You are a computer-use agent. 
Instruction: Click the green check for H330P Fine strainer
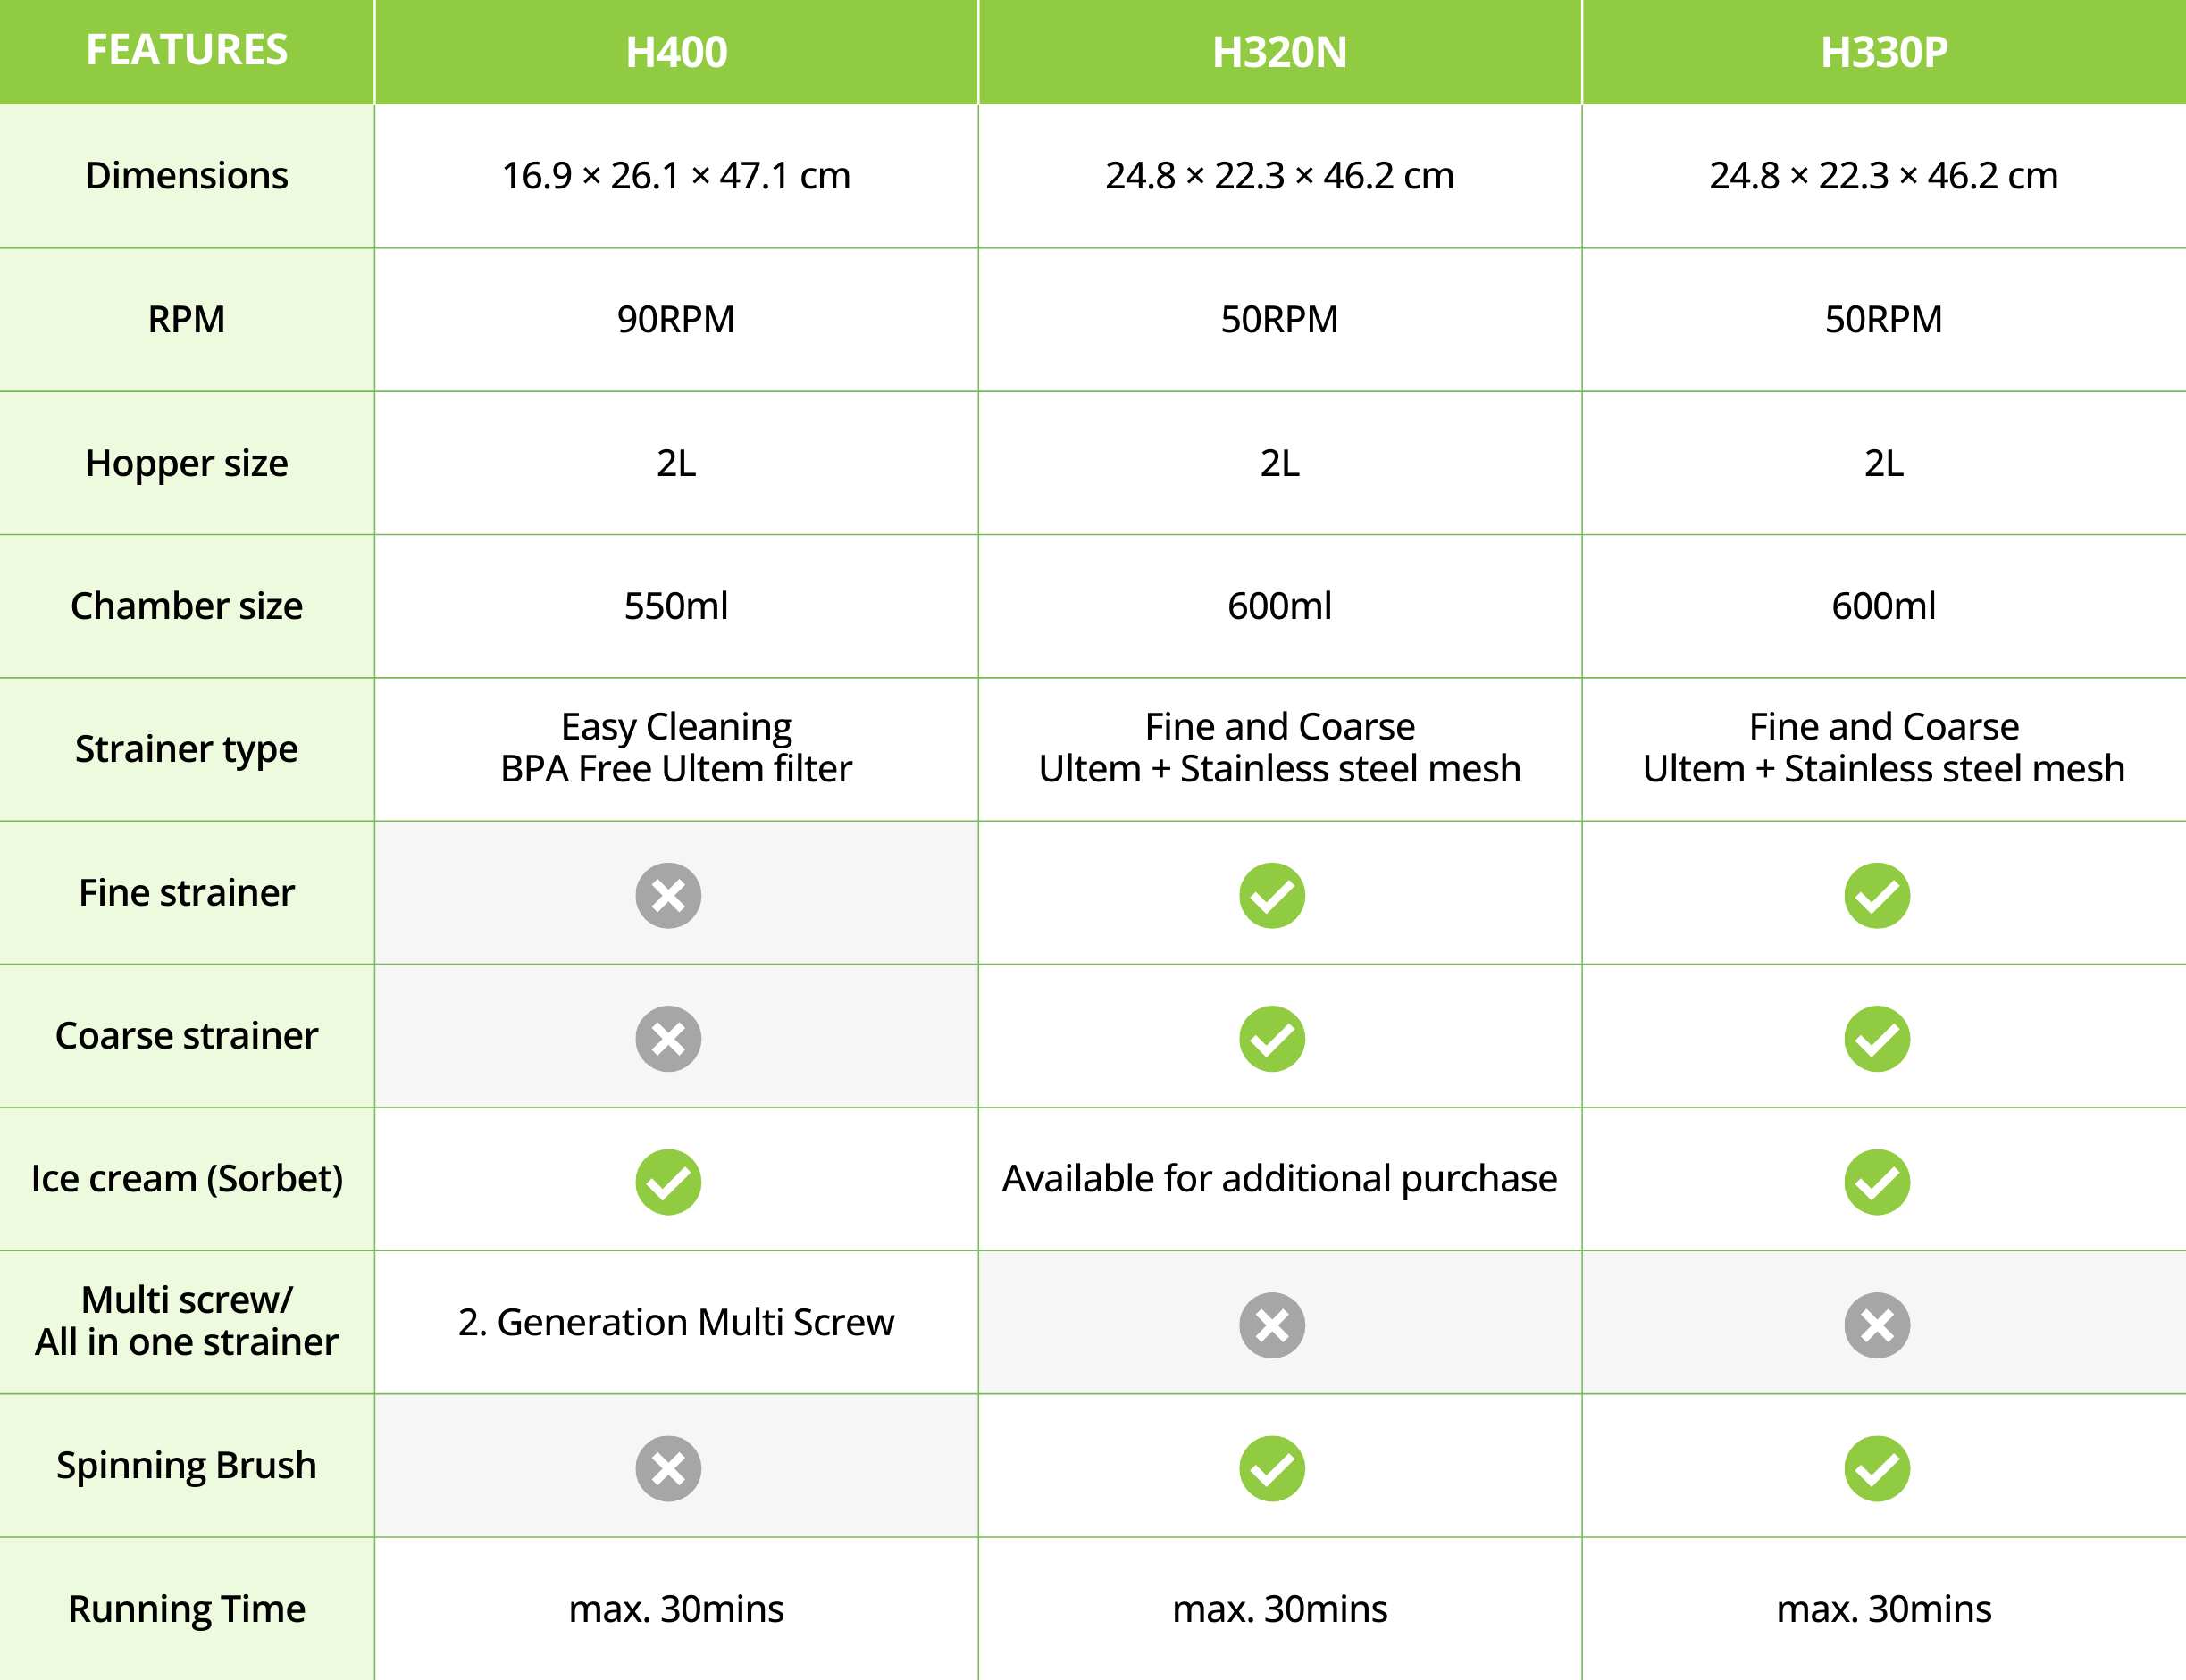[1877, 895]
